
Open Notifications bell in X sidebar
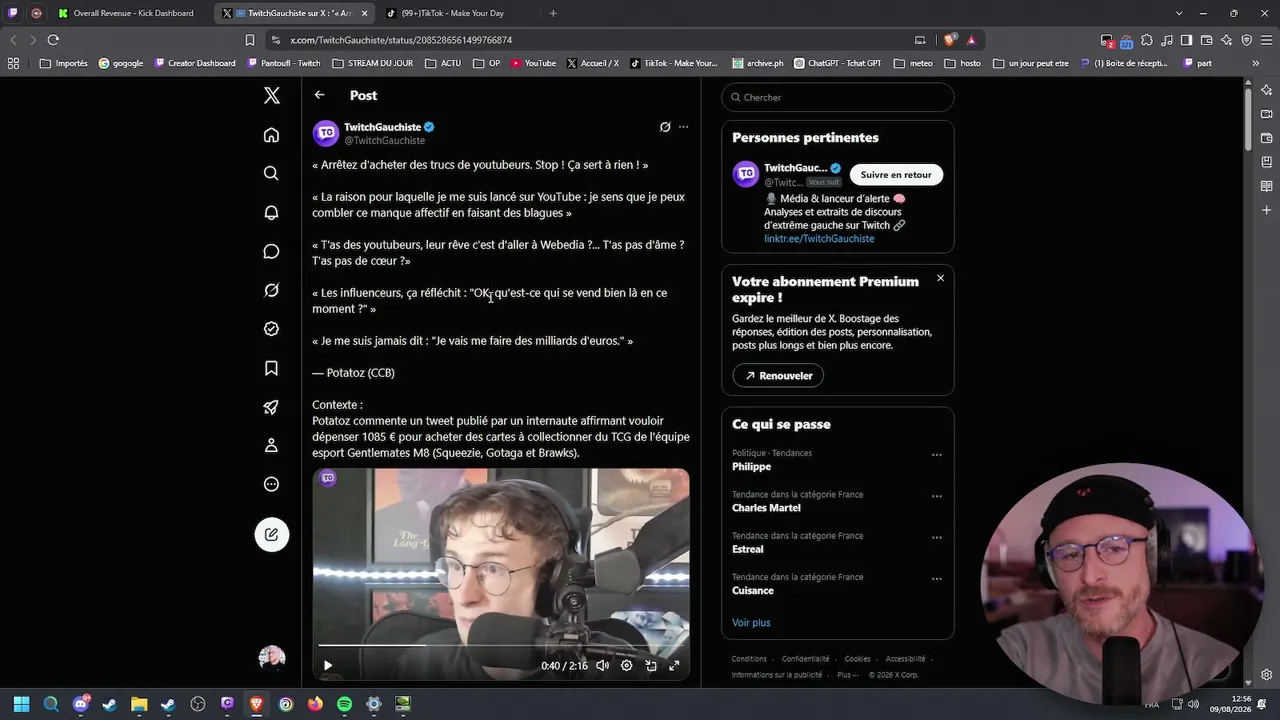pos(271,212)
